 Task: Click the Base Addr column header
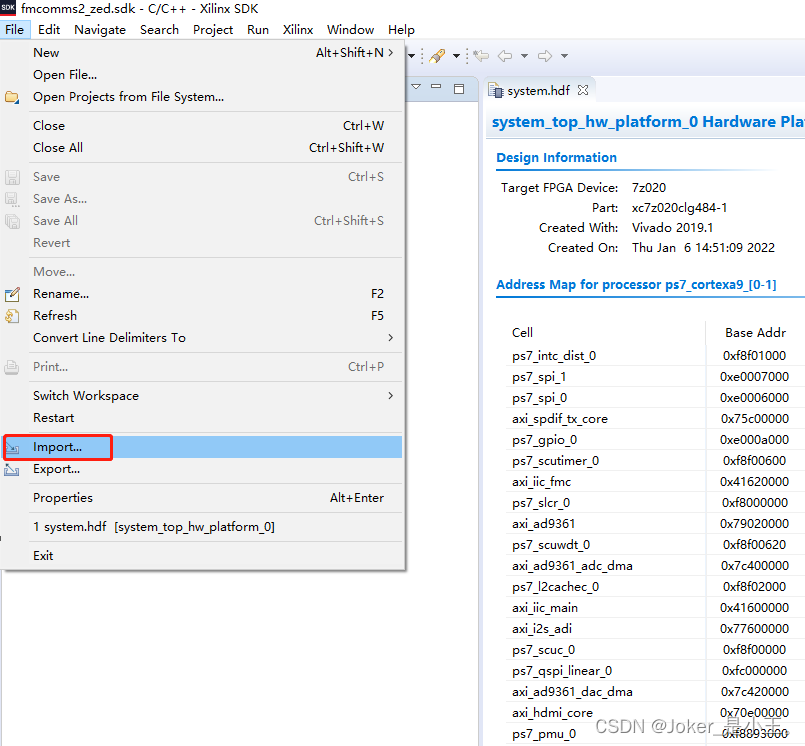pyautogui.click(x=755, y=333)
